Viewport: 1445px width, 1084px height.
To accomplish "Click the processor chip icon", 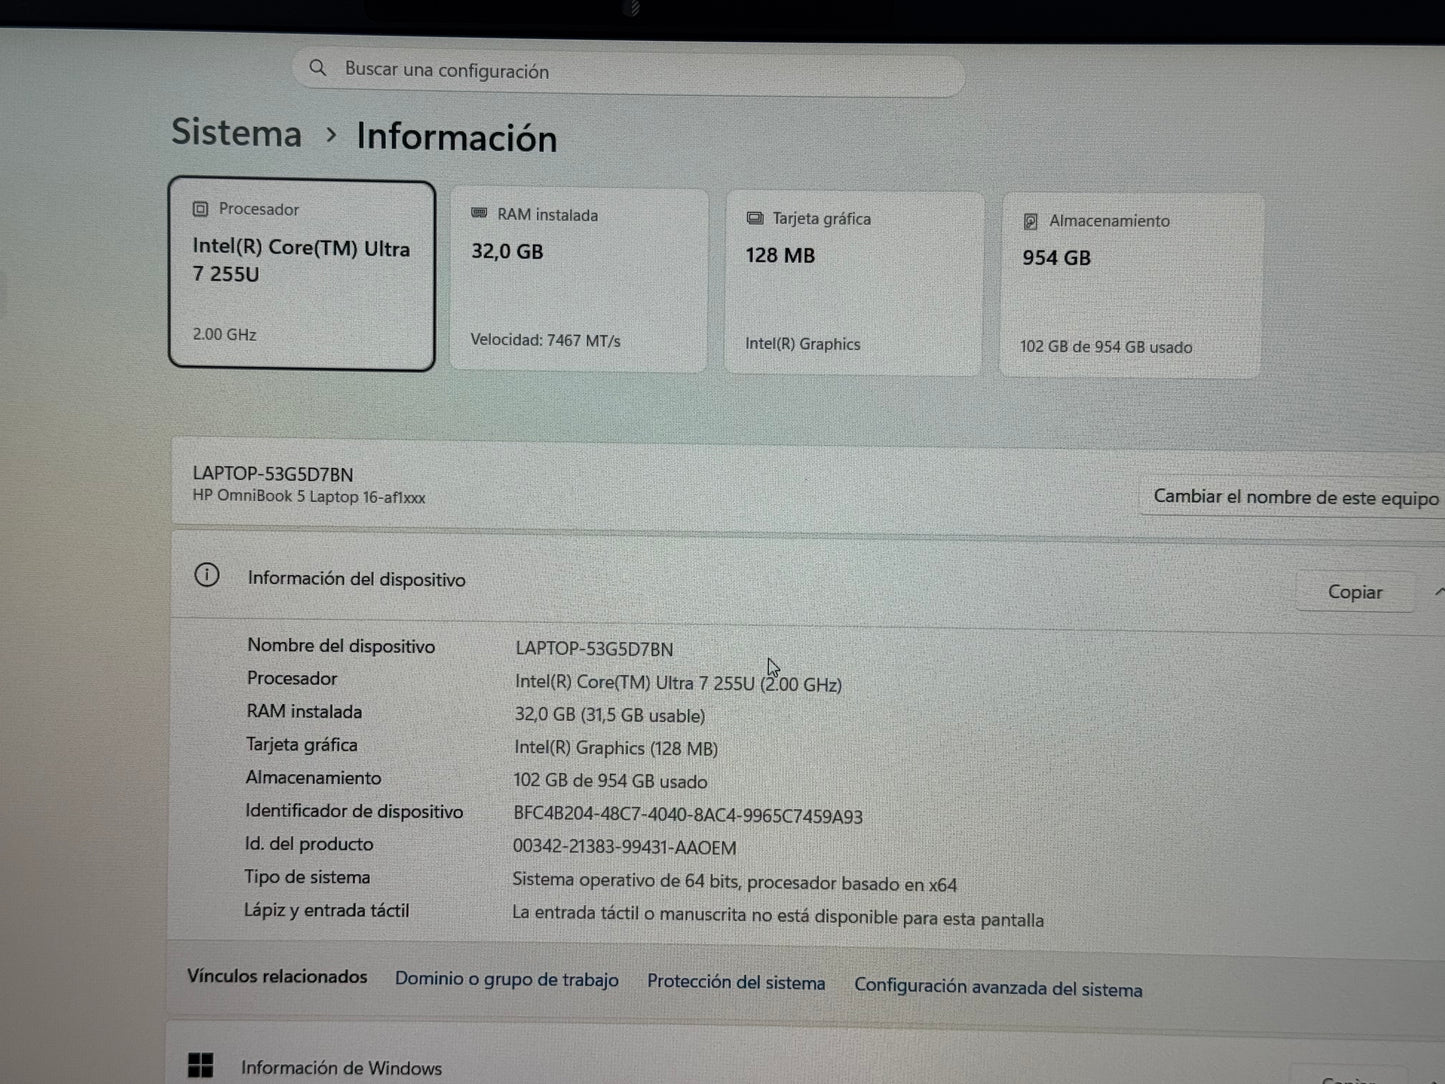I will click(x=200, y=209).
